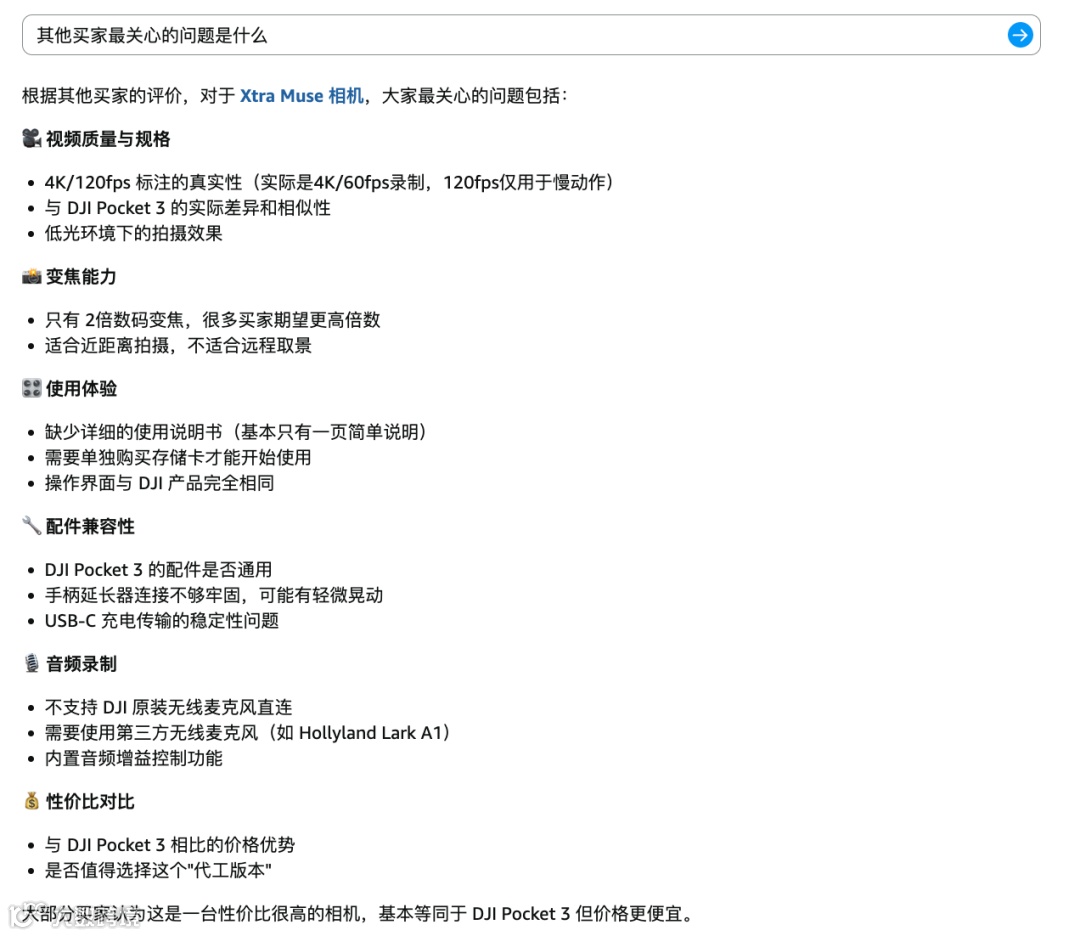Click the line about 缺少详细的使用说明书

(236, 432)
